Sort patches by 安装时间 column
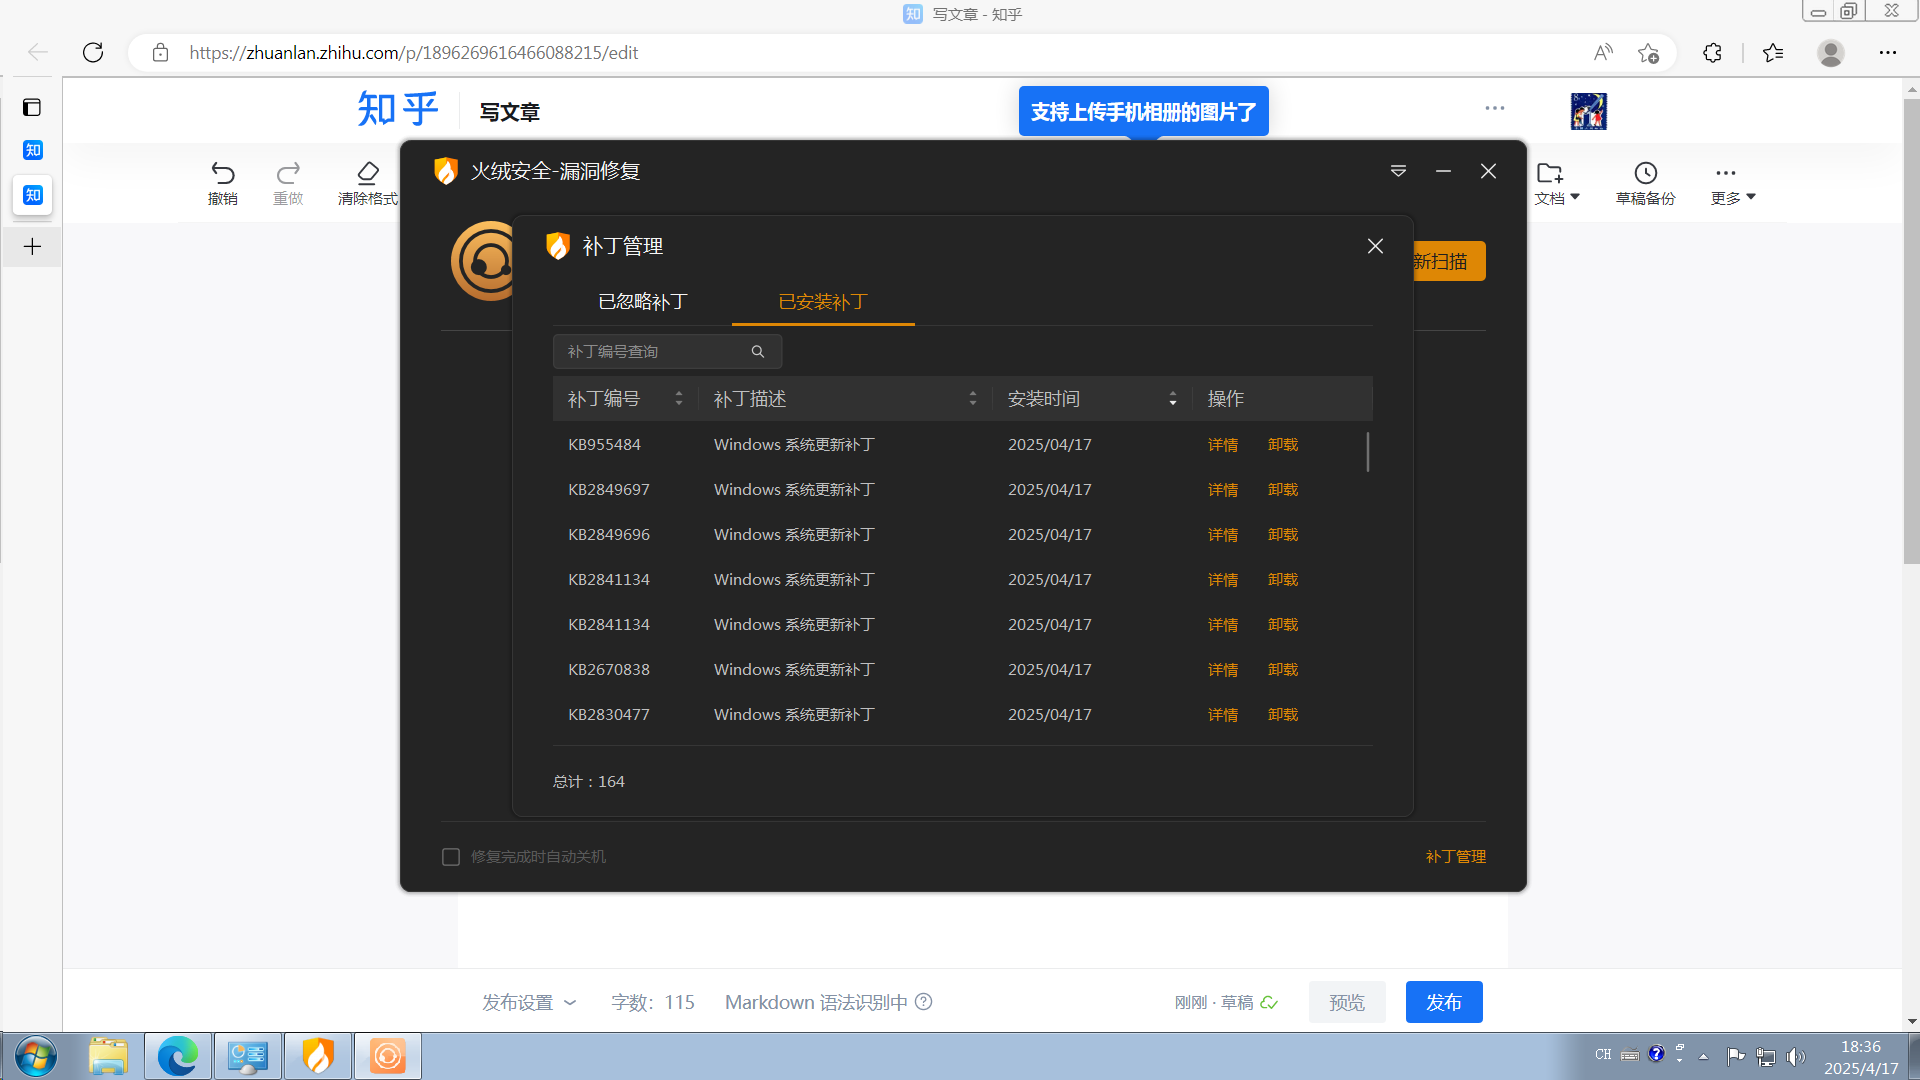Viewport: 1920px width, 1080px height. pos(1172,398)
